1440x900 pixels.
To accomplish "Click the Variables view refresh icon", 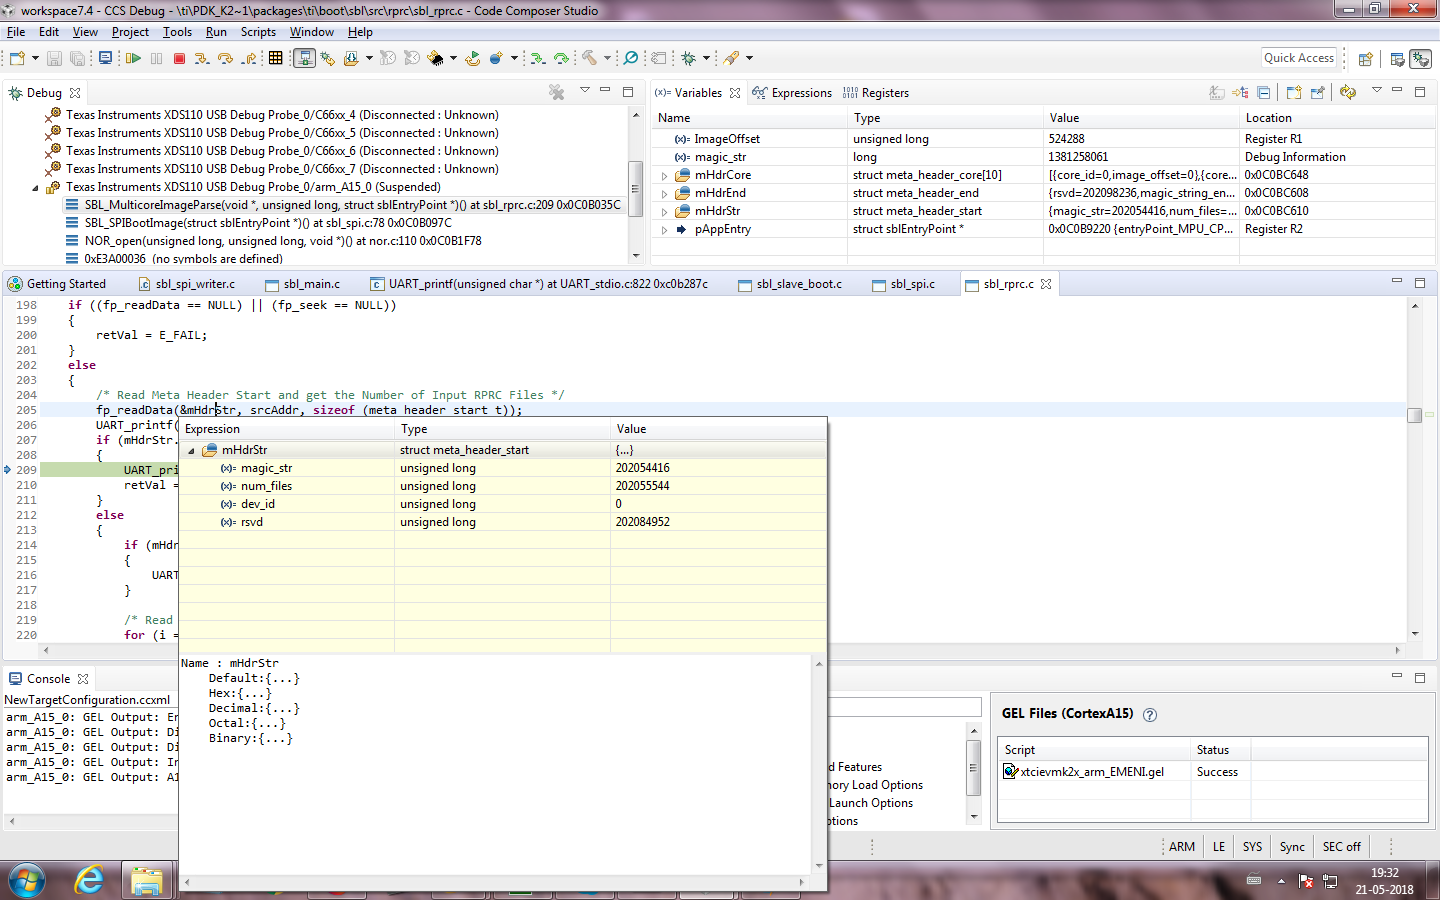I will coord(1349,92).
